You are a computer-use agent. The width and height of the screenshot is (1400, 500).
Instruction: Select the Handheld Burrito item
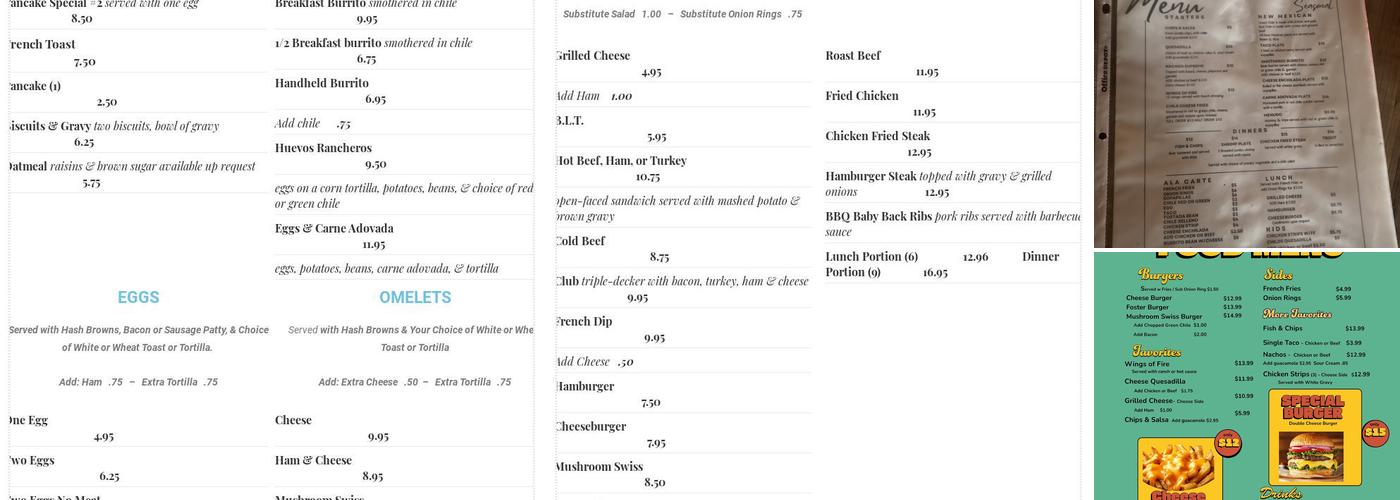pyautogui.click(x=322, y=83)
